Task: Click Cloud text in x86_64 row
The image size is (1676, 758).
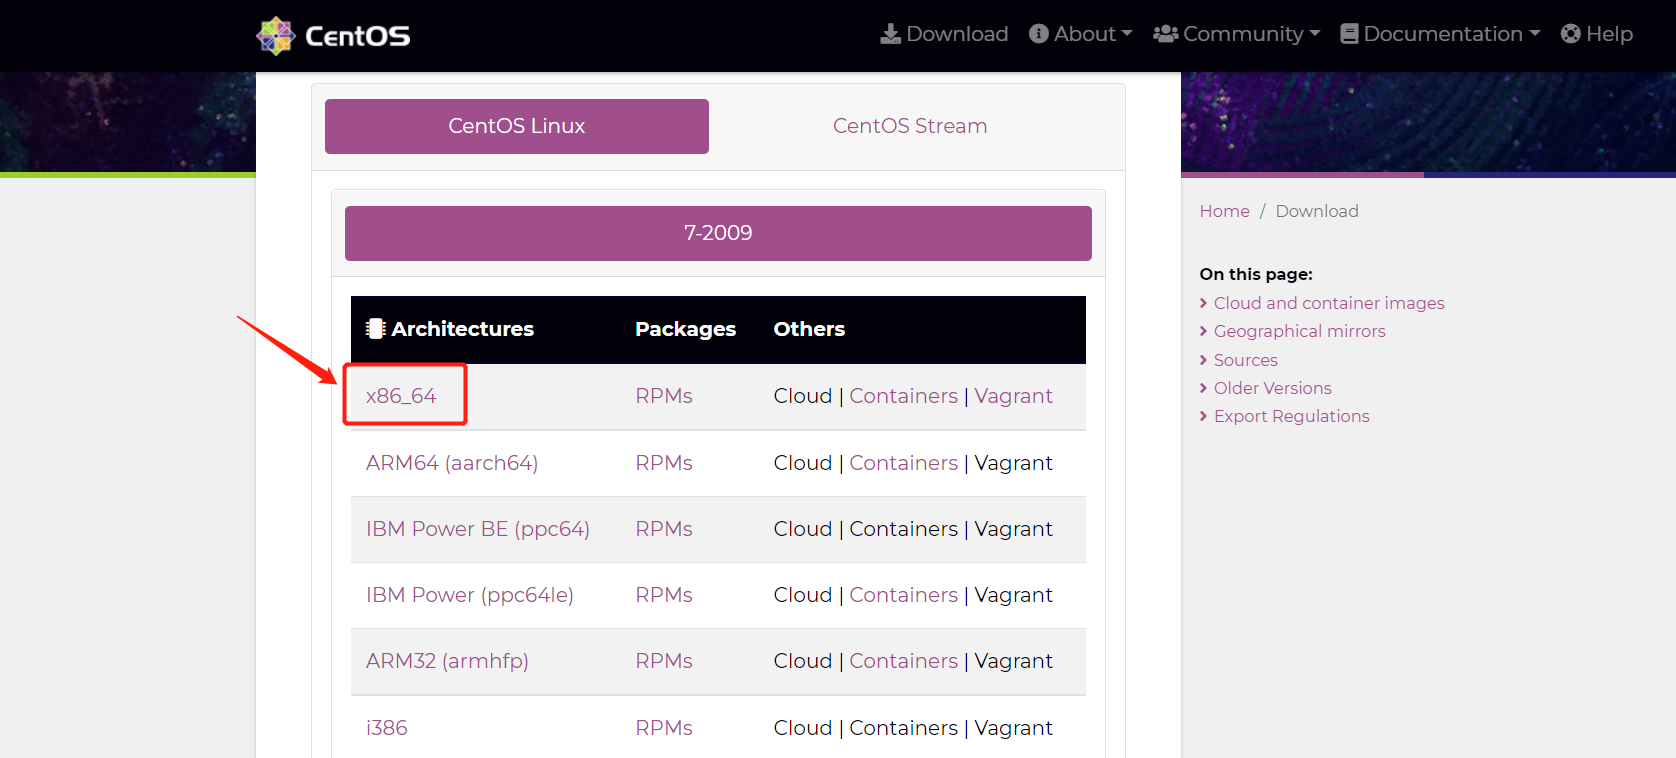Action: [x=803, y=396]
